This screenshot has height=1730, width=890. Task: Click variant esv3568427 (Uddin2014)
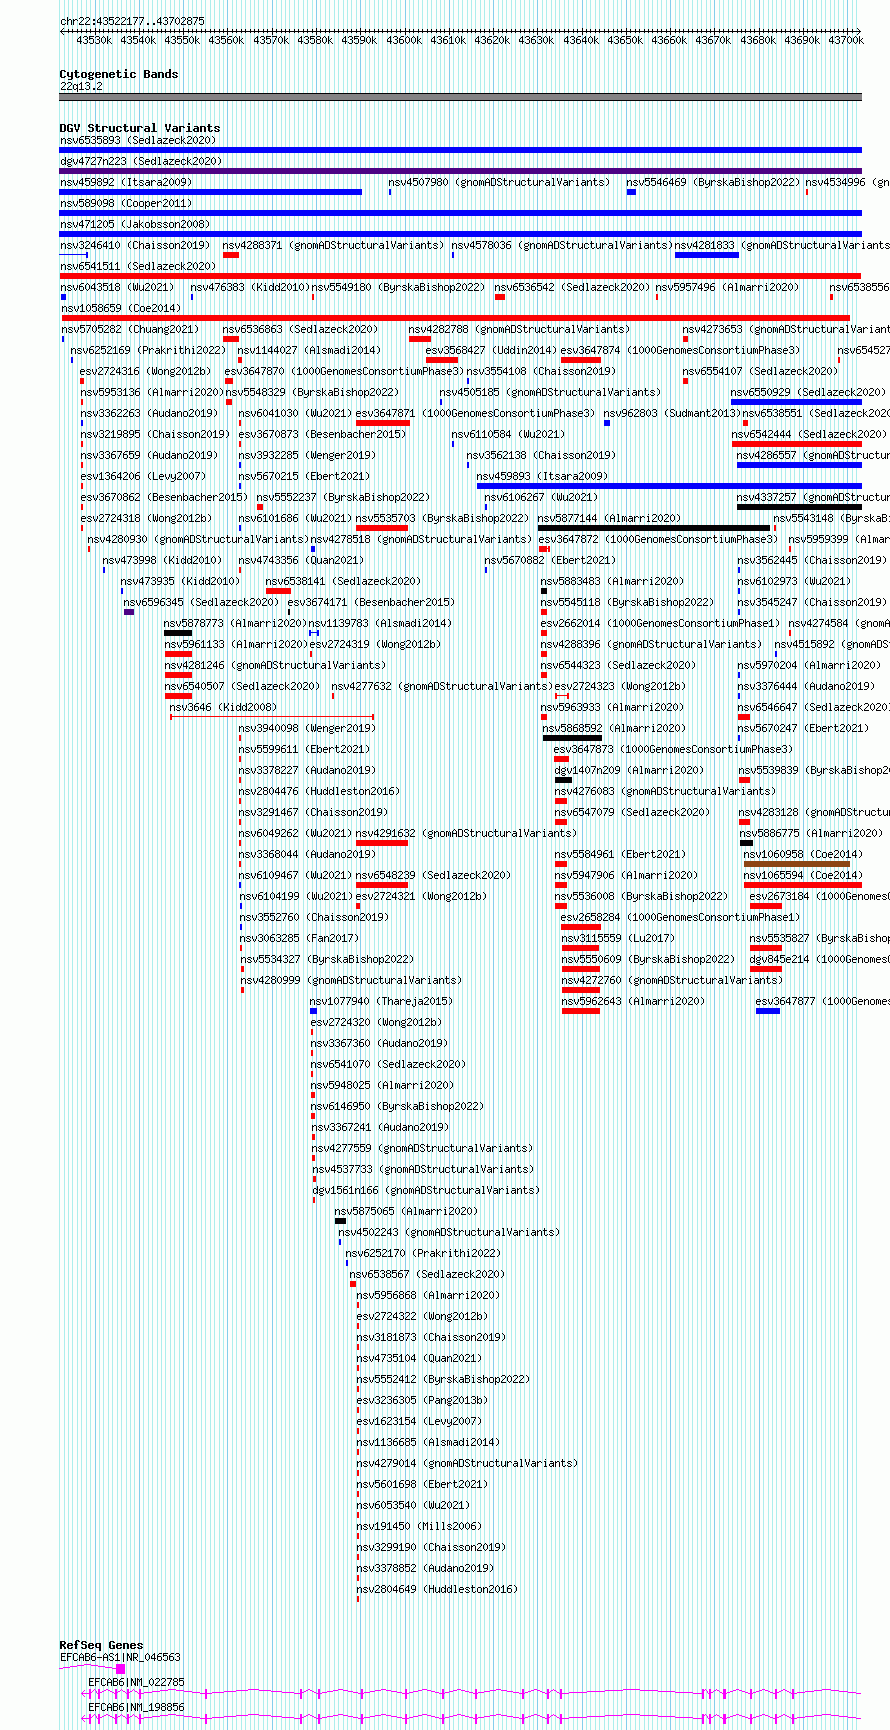pyautogui.click(x=491, y=350)
